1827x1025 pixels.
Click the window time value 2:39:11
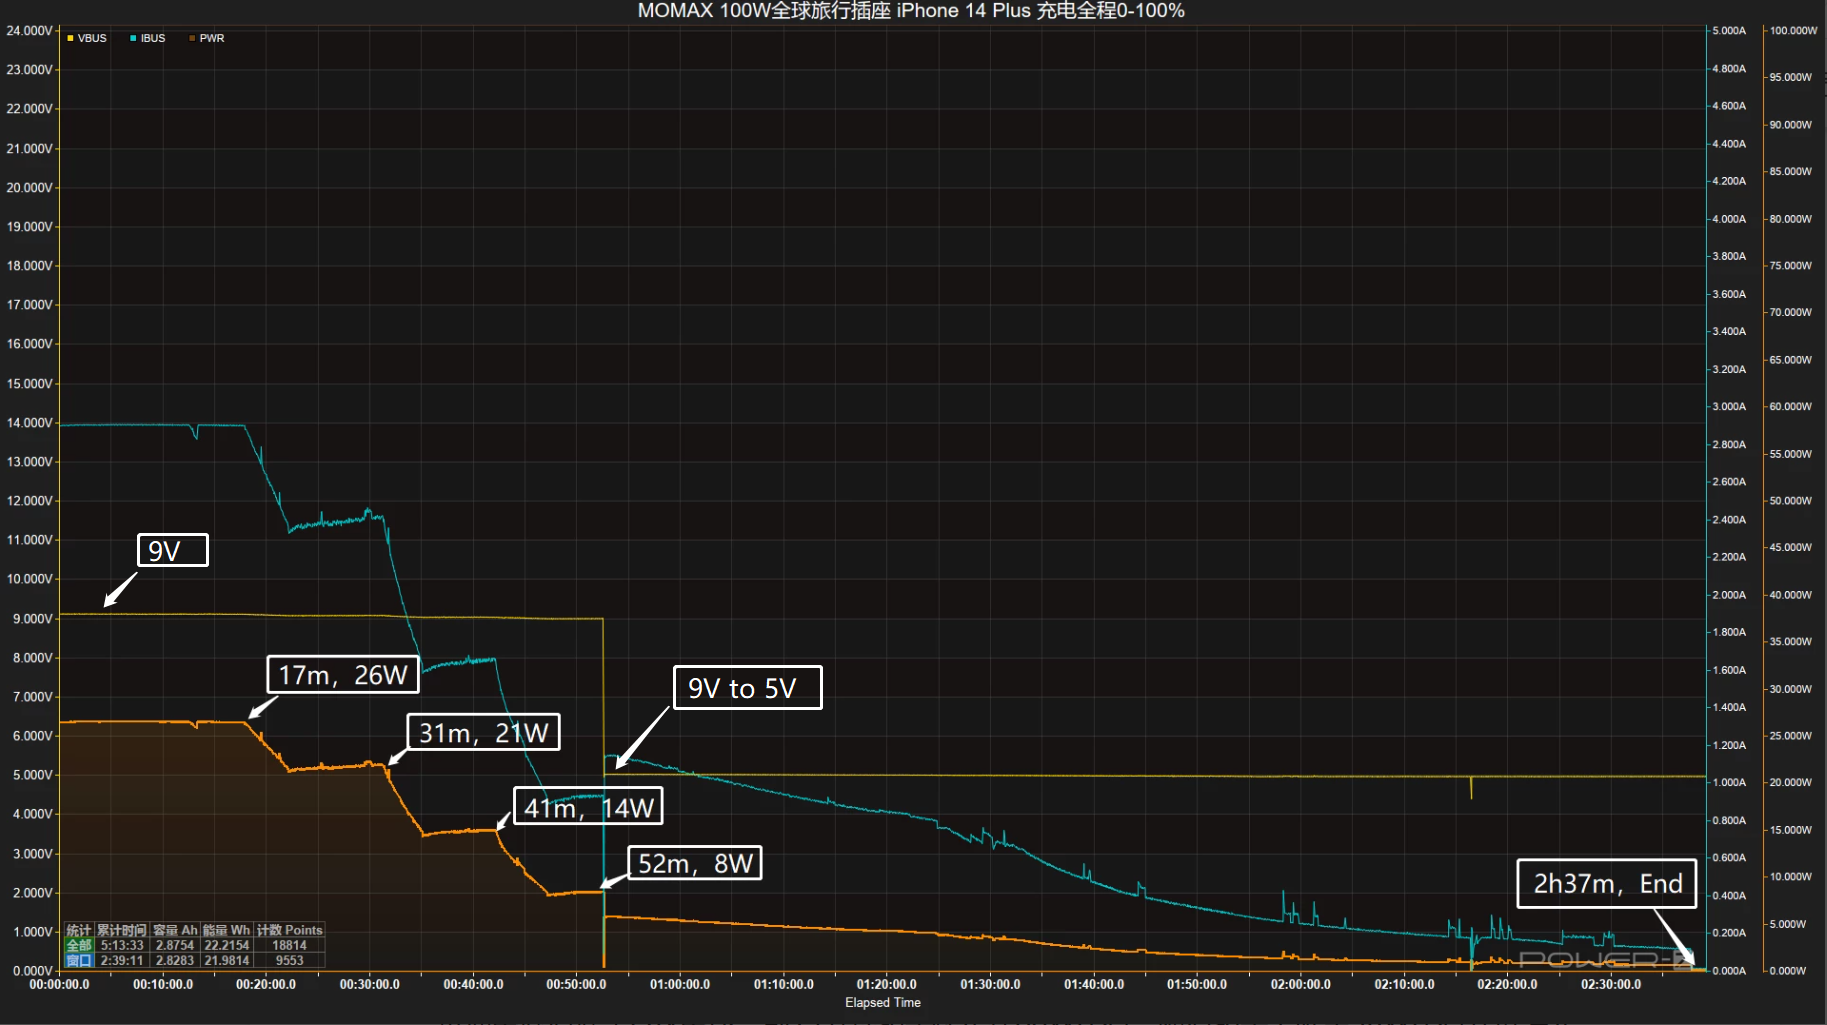[x=122, y=960]
